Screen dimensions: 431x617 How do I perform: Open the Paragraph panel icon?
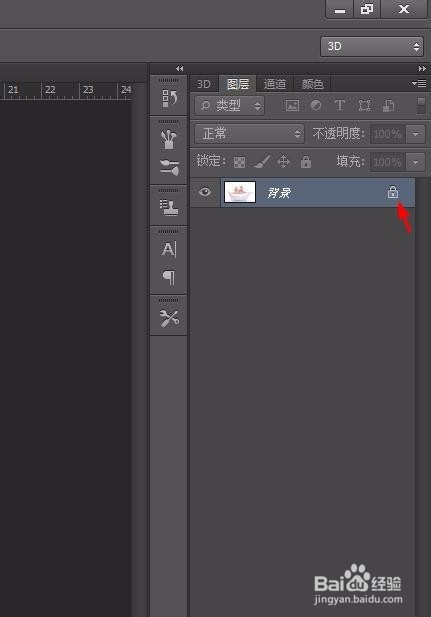point(169,277)
